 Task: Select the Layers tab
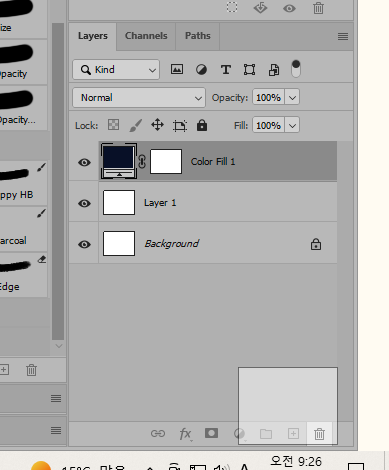coord(93,36)
